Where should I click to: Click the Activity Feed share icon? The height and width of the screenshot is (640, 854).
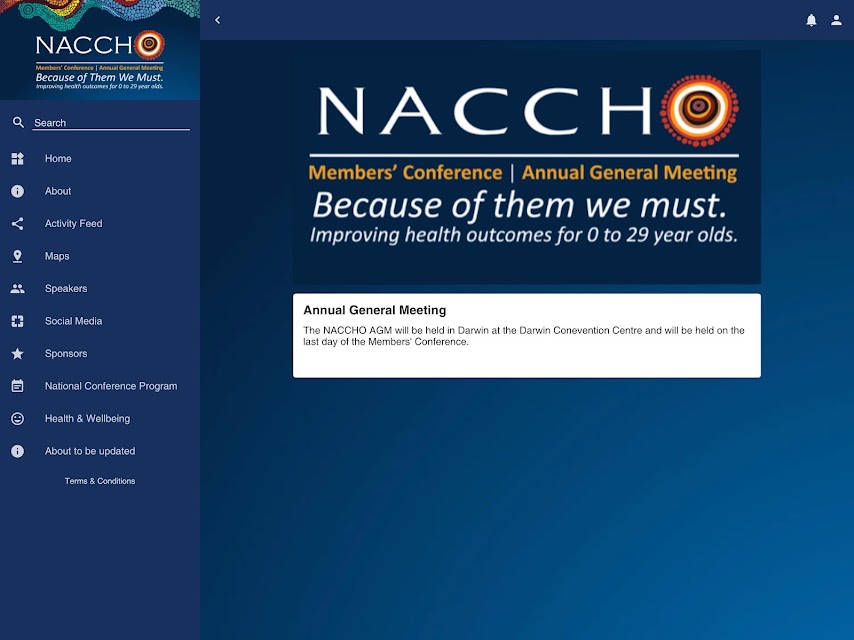pos(17,223)
